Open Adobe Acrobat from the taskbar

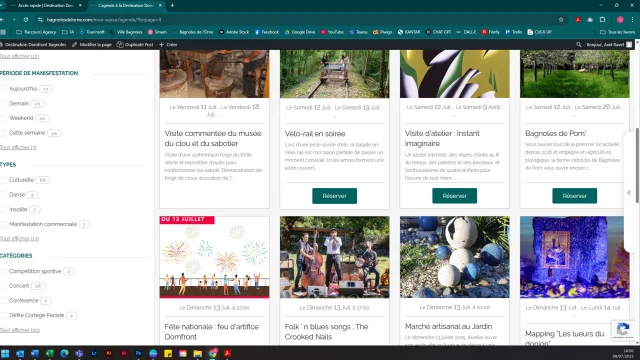[227, 353]
